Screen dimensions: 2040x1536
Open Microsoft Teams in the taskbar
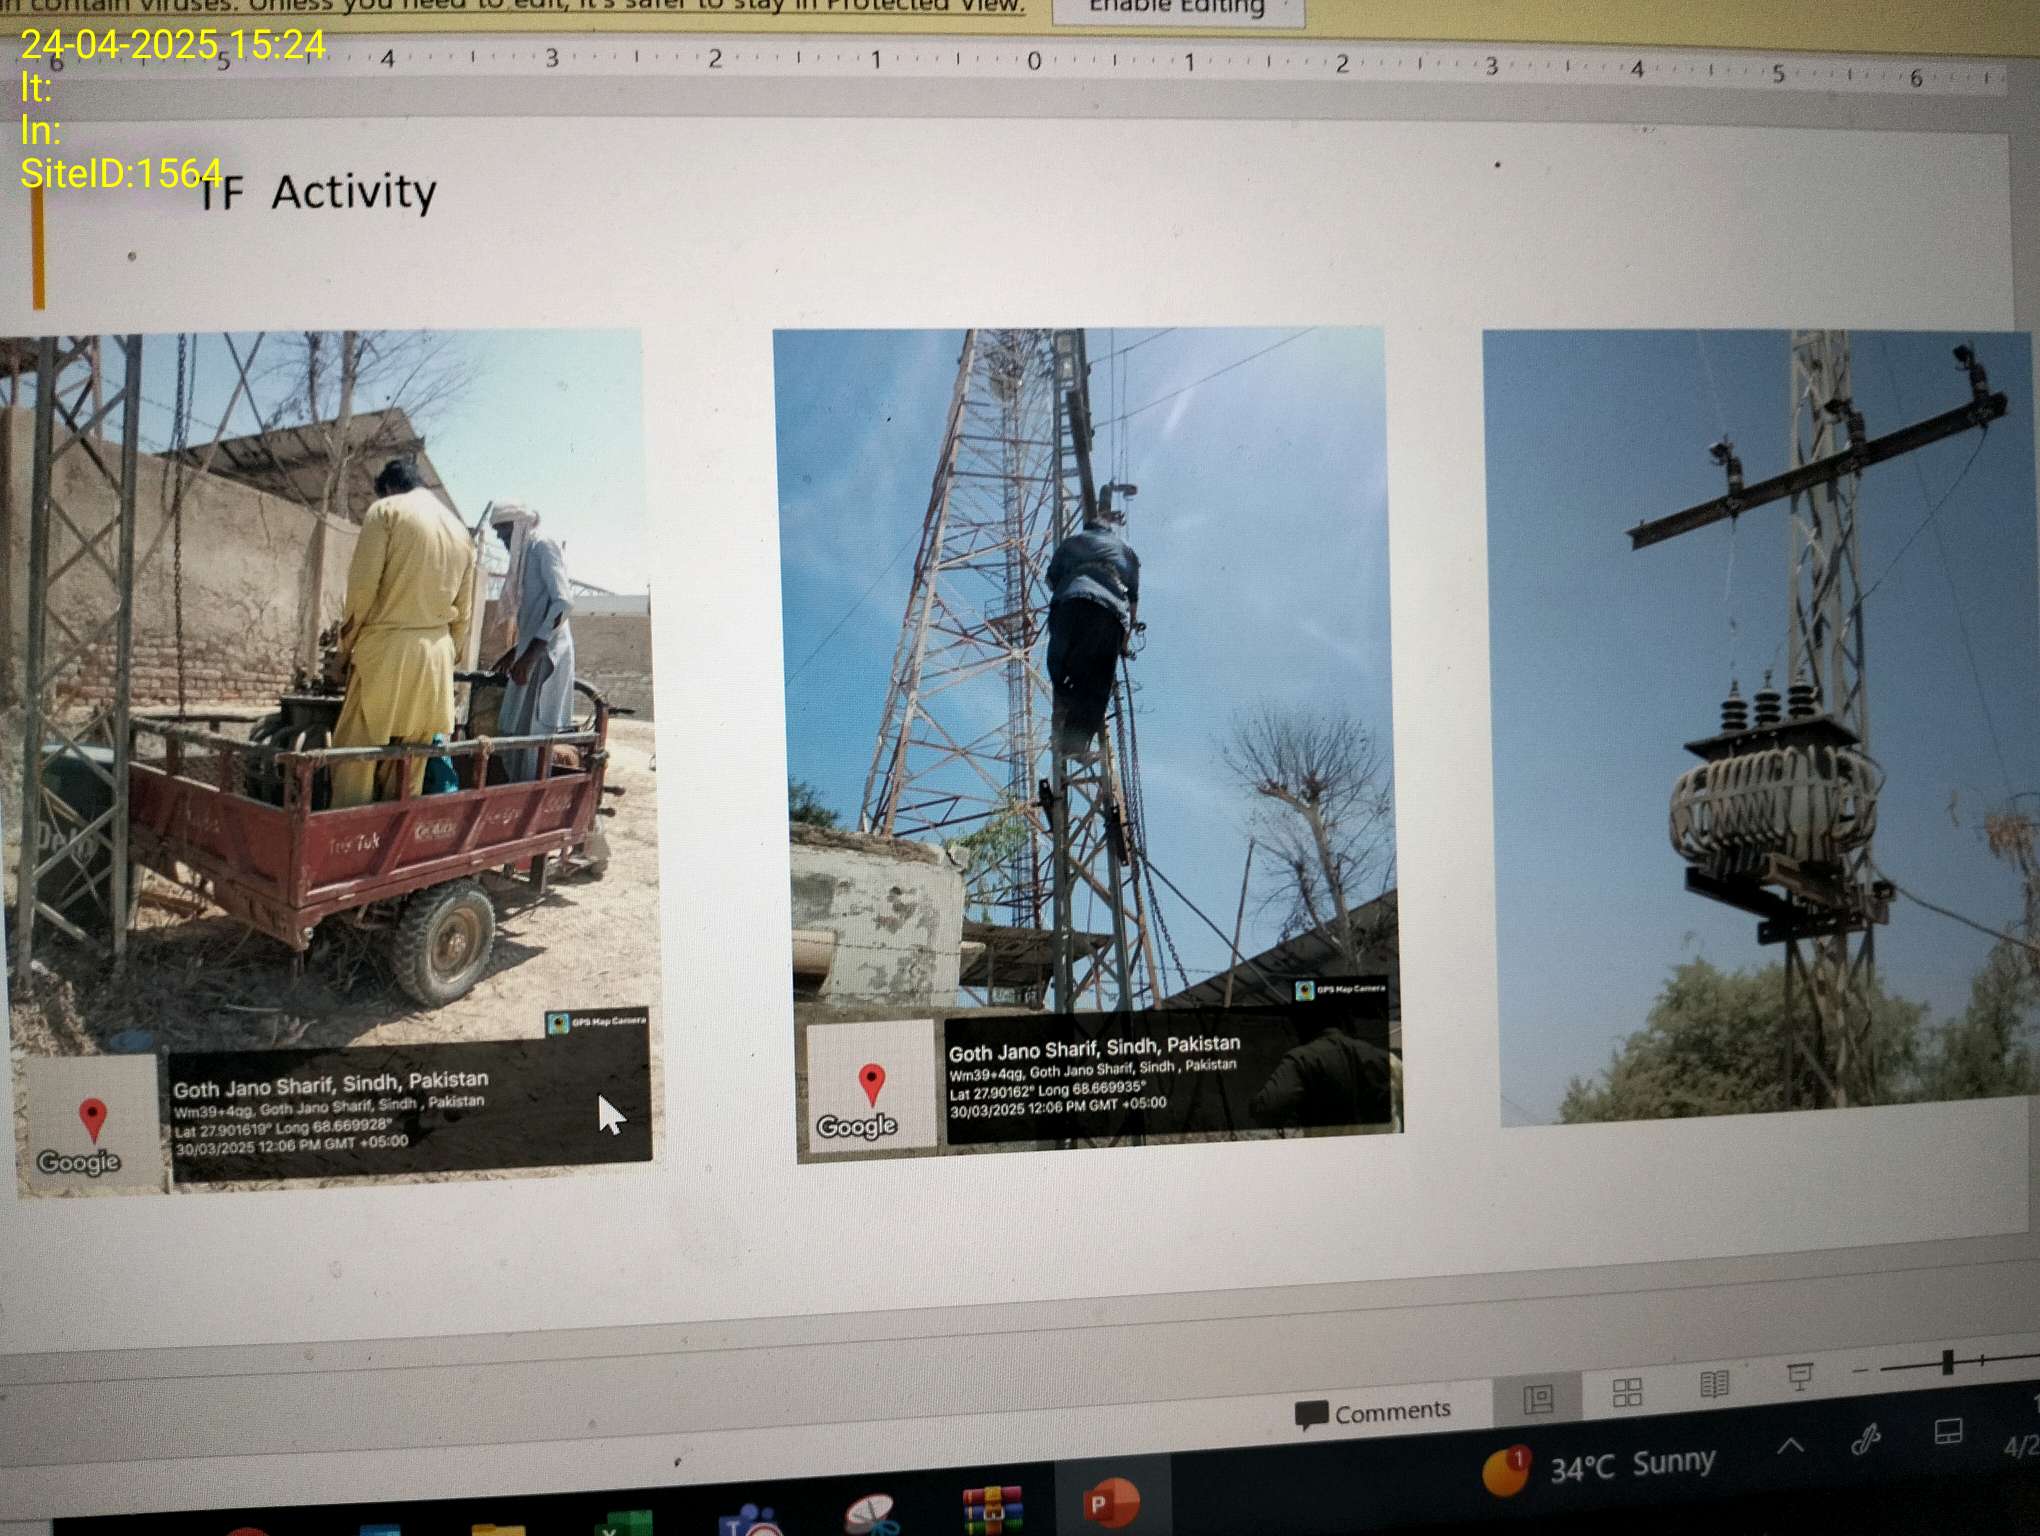pos(750,1522)
